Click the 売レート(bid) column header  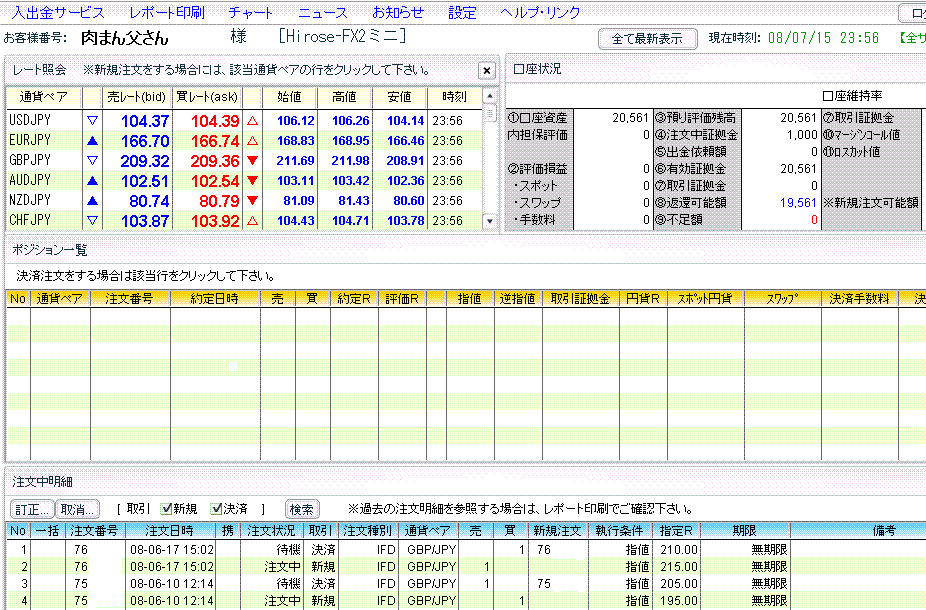136,97
